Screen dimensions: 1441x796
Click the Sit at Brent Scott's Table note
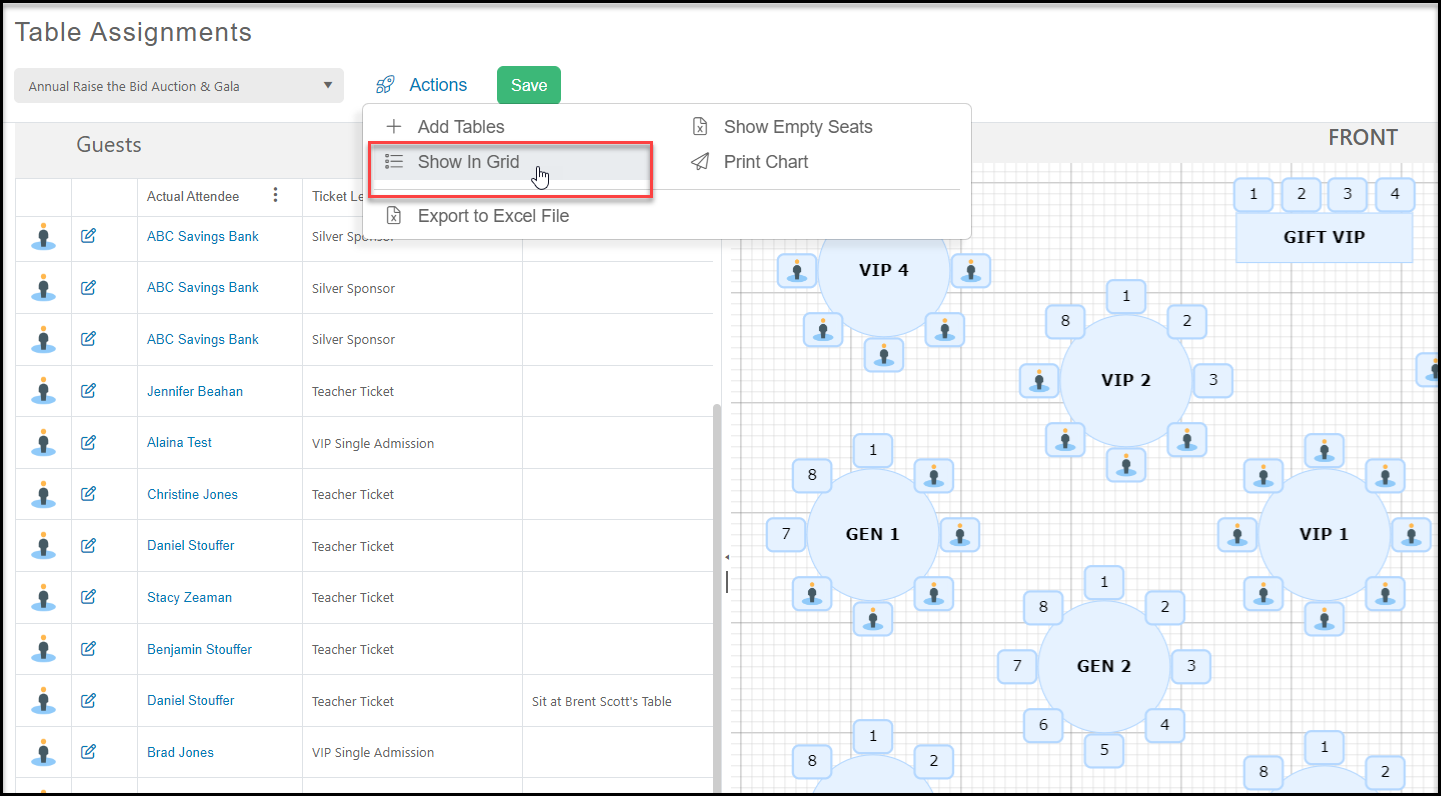[x=602, y=701]
